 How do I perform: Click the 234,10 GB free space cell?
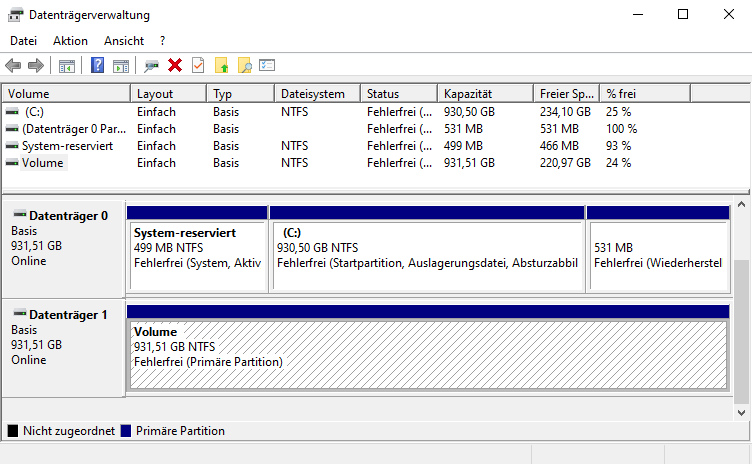pyautogui.click(x=565, y=112)
